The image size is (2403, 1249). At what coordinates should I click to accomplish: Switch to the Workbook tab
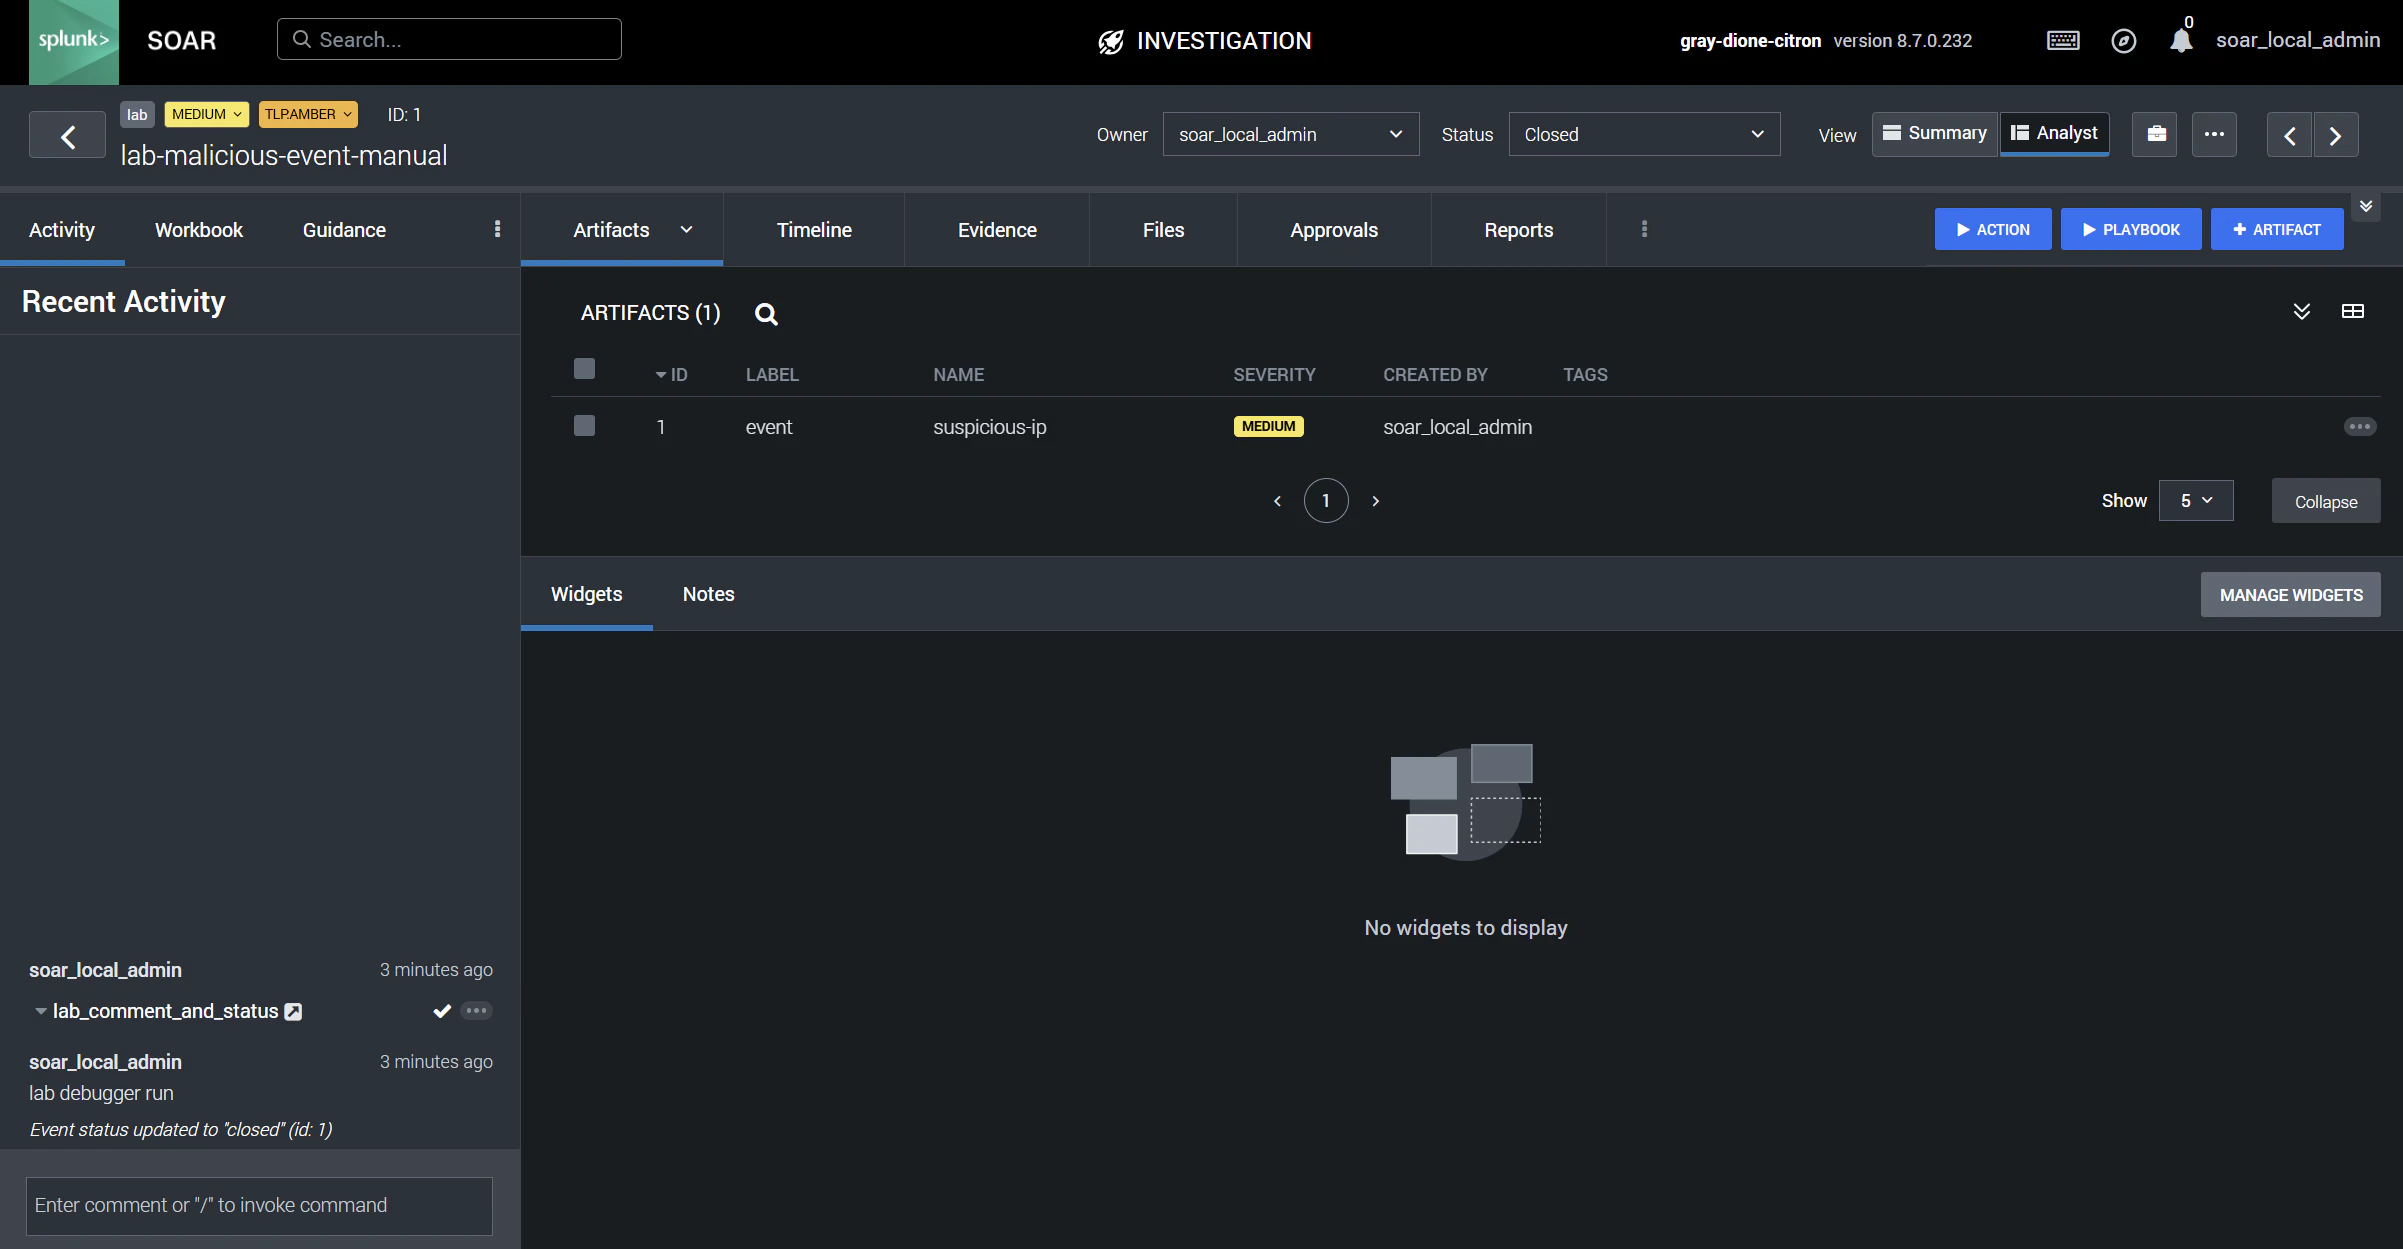pyautogui.click(x=199, y=230)
